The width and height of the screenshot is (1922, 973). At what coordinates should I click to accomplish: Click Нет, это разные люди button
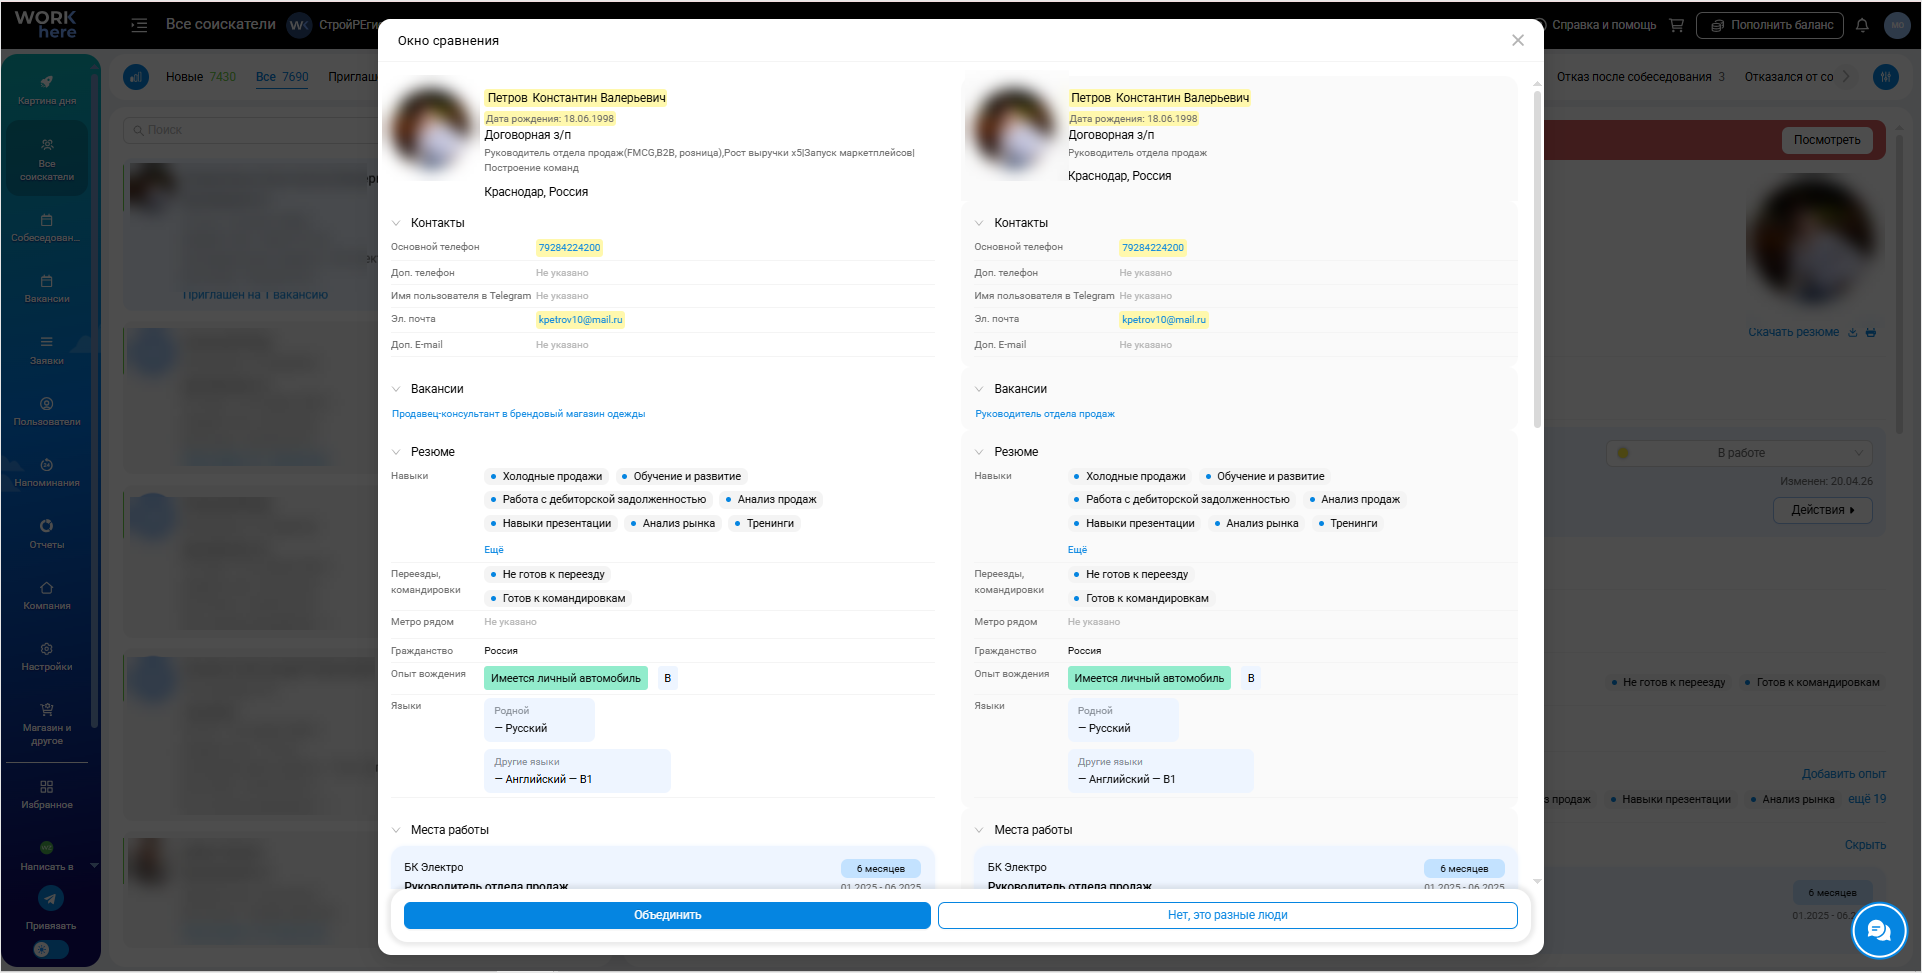1228,915
